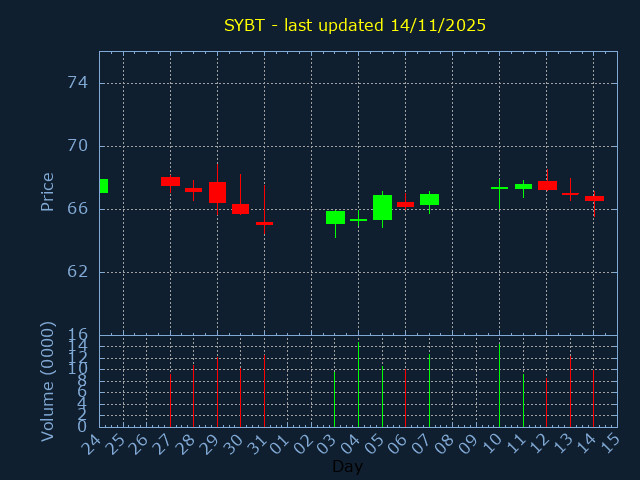This screenshot has height=480, width=640.
Task: Click the red volume bar for day 27
Action: (x=170, y=400)
